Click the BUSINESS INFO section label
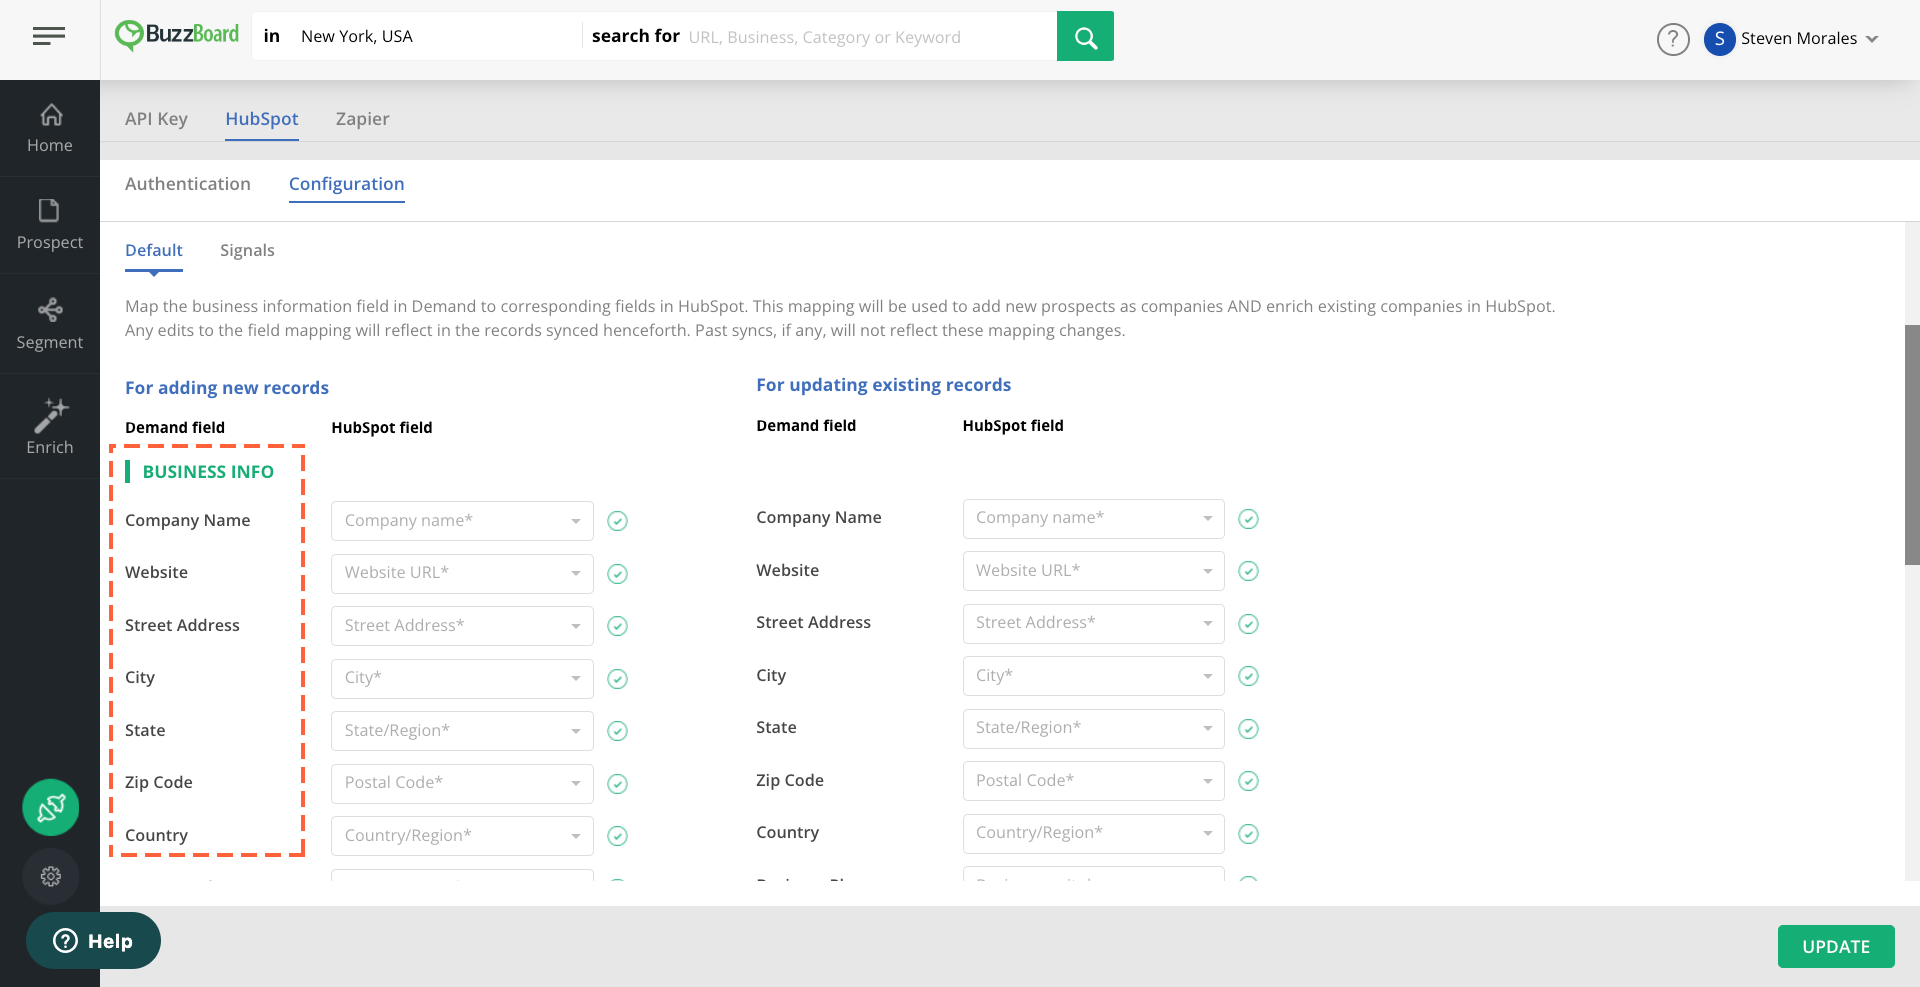This screenshot has width=1920, height=987. coord(208,472)
